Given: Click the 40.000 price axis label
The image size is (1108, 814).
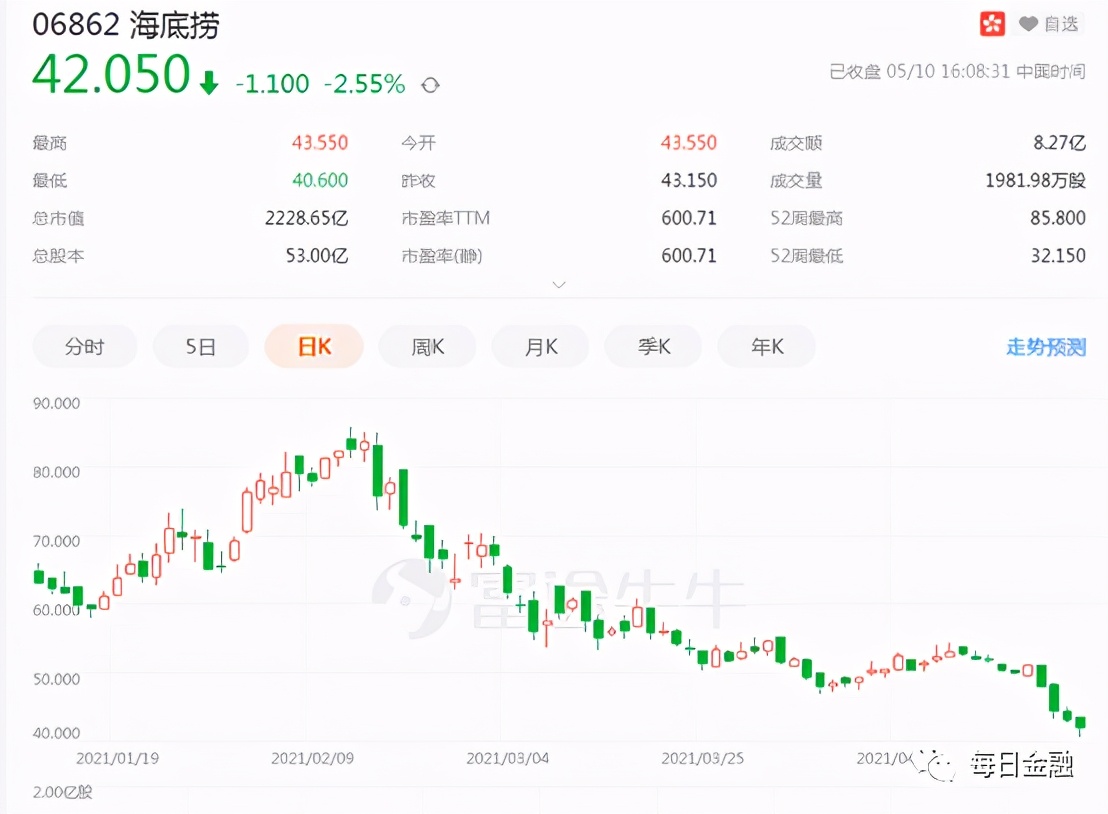Looking at the screenshot, I should [x=57, y=733].
